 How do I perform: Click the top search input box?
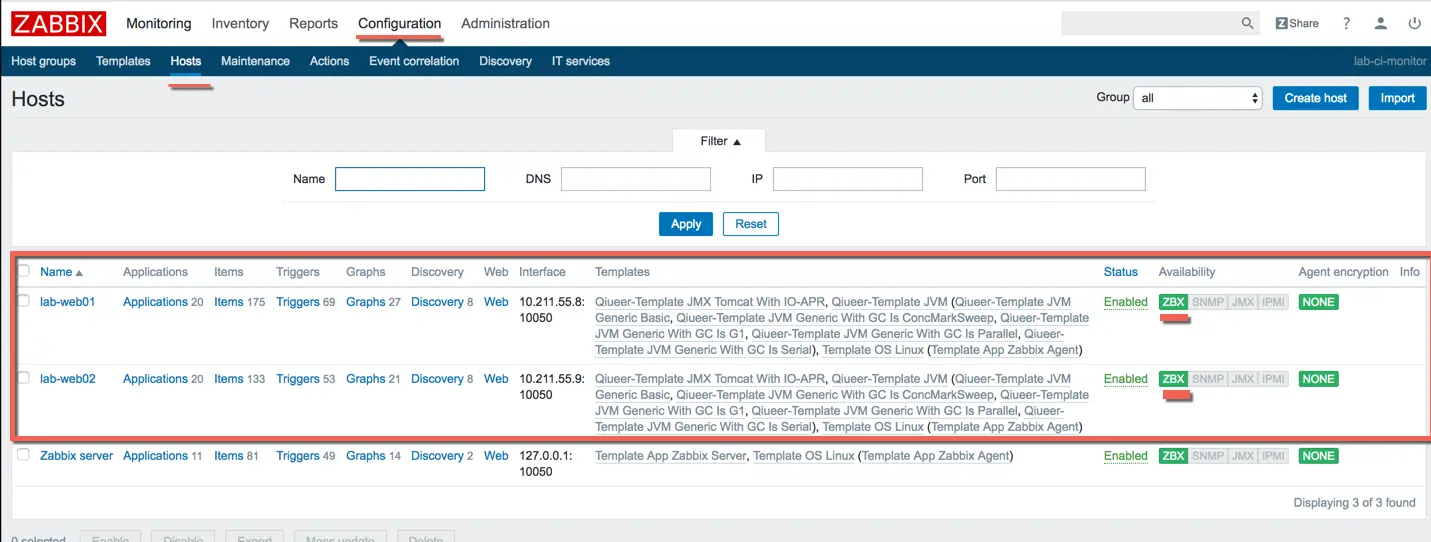tap(1150, 23)
